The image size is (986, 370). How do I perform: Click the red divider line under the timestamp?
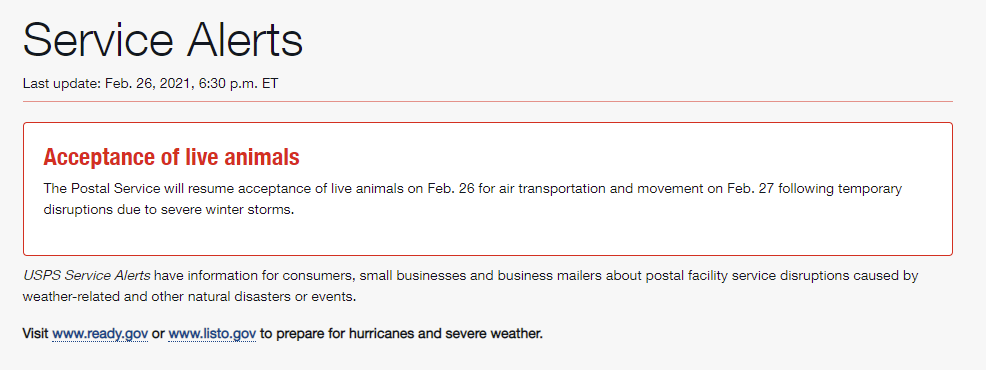pyautogui.click(x=487, y=101)
